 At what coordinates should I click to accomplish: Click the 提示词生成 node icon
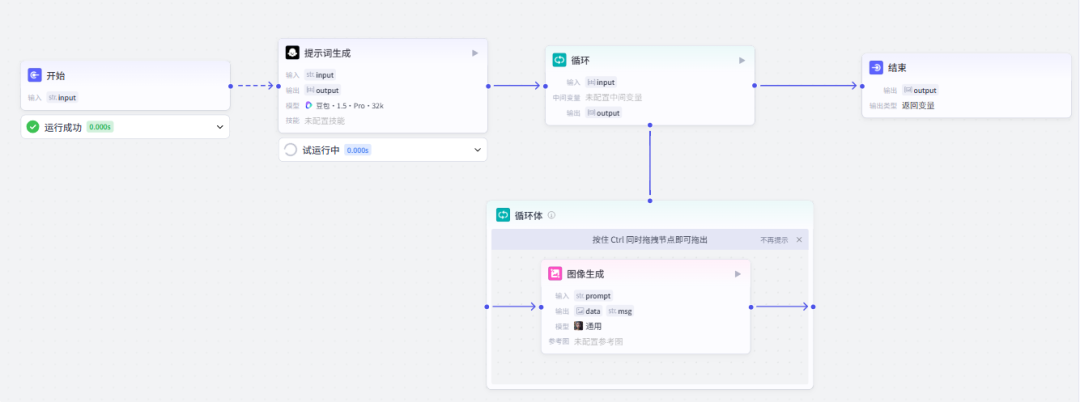(292, 53)
